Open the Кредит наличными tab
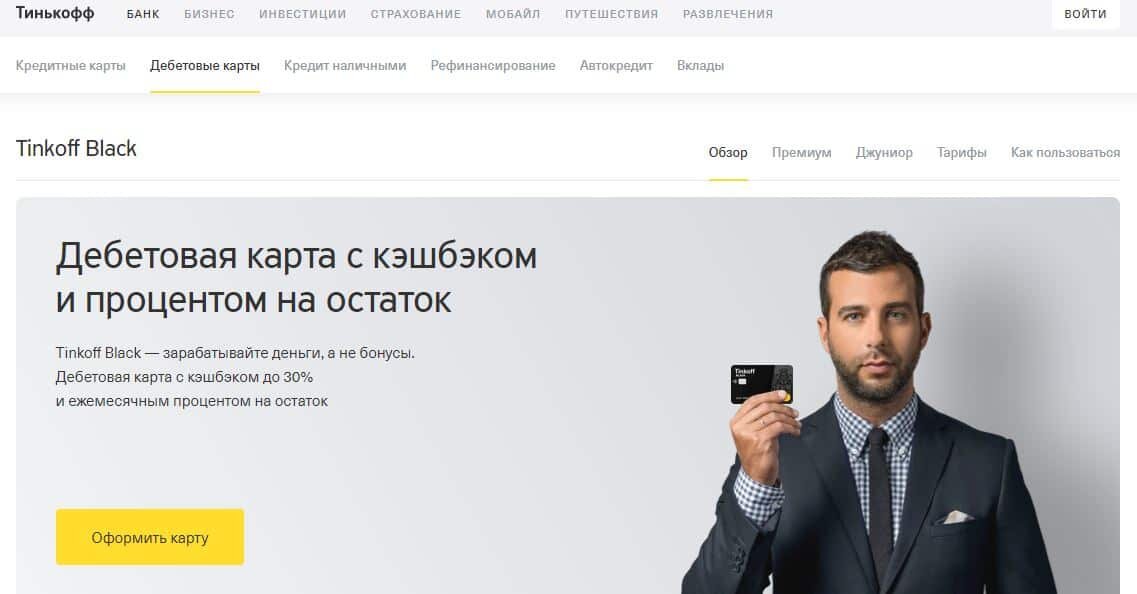 click(345, 65)
